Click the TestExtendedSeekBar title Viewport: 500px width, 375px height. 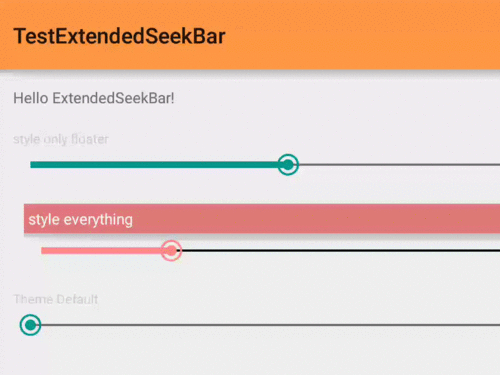(119, 36)
